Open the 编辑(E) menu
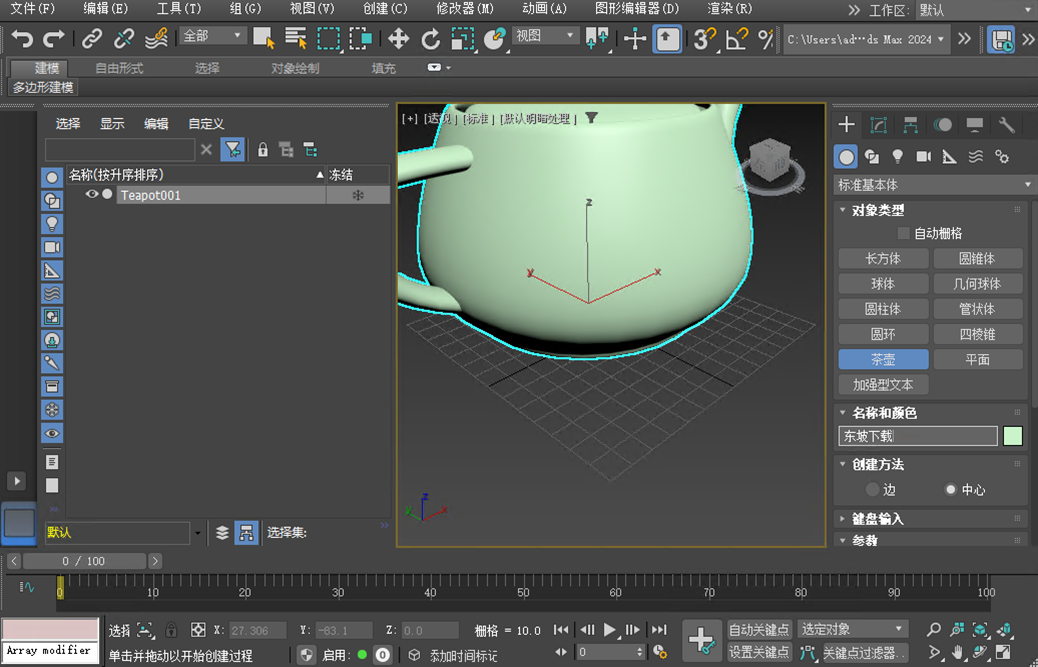This screenshot has width=1038, height=667. tap(106, 9)
